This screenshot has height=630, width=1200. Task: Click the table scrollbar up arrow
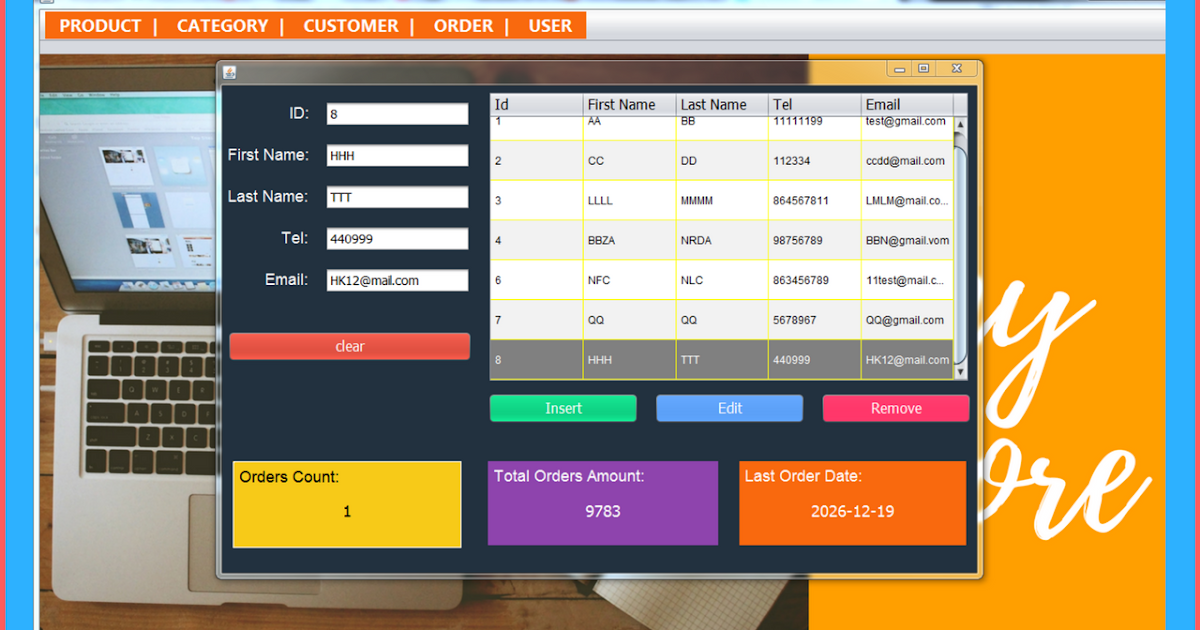tap(961, 125)
